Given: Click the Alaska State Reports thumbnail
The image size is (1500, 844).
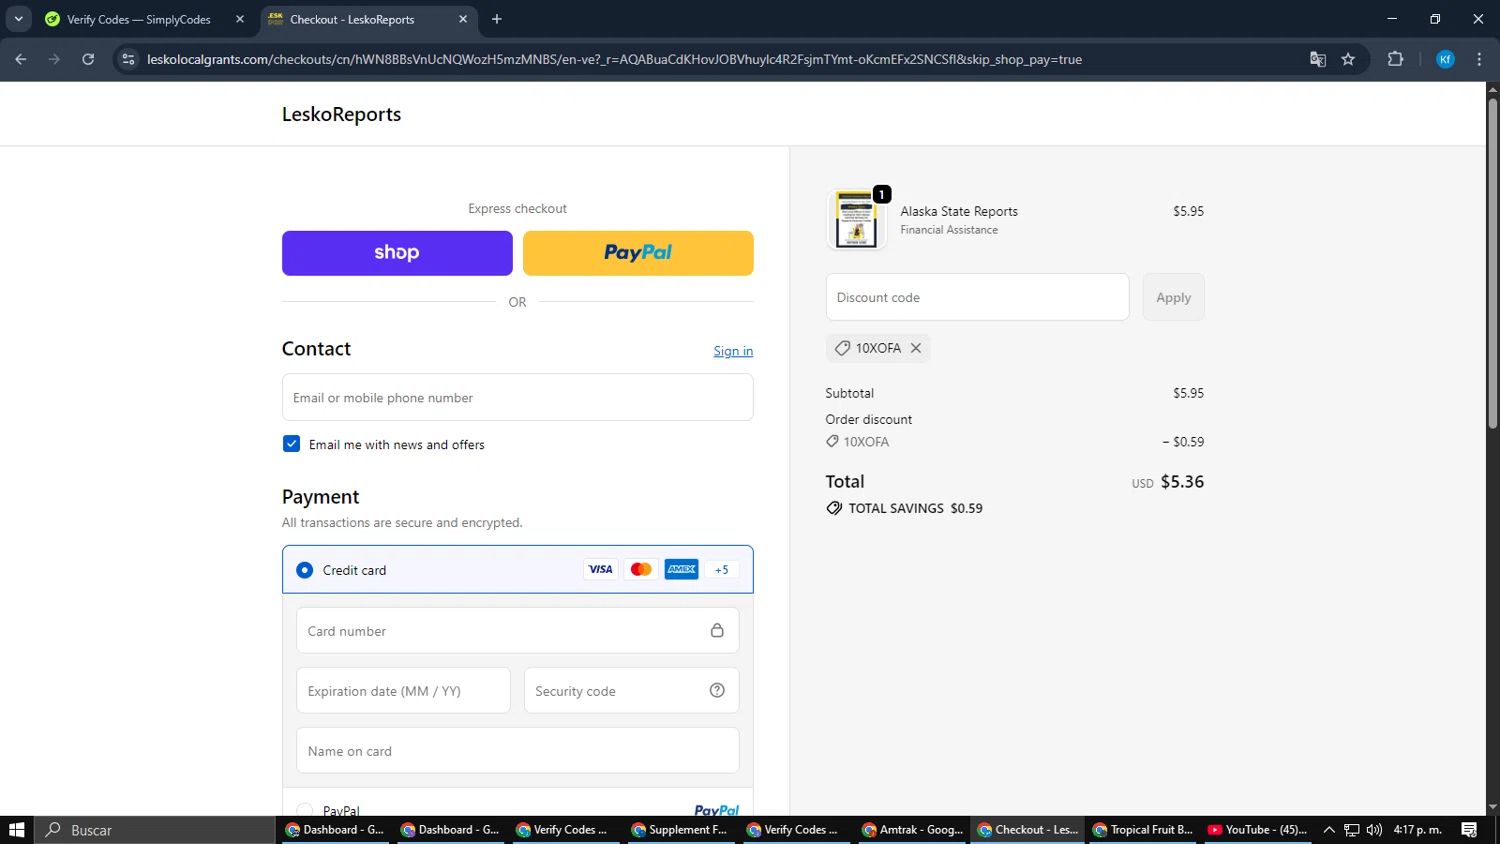Looking at the screenshot, I should pos(856,219).
